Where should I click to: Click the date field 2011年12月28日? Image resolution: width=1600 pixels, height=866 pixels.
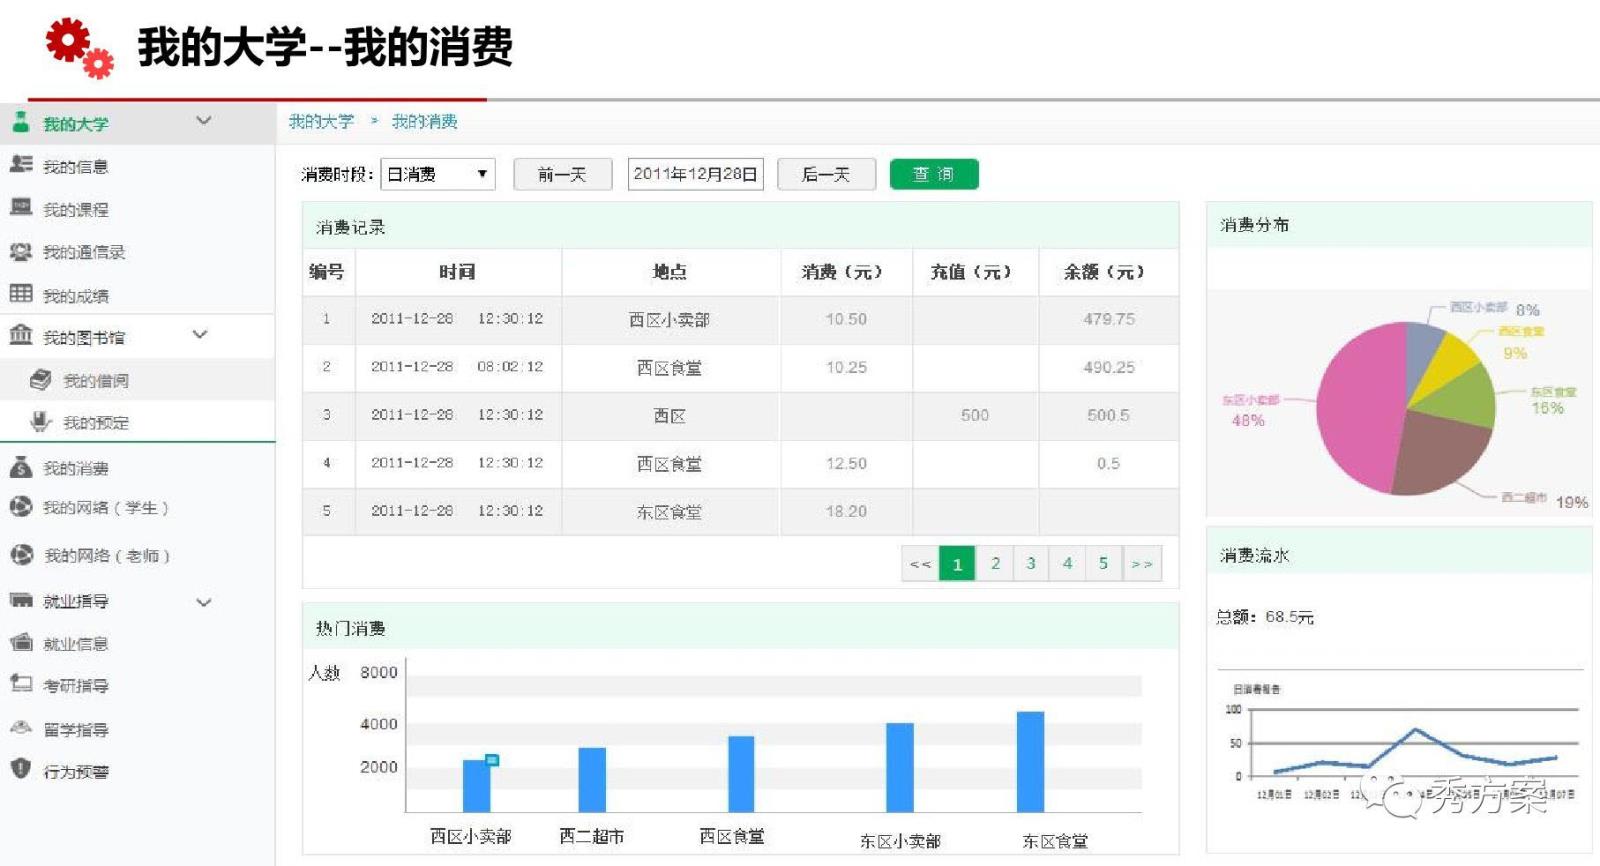(x=695, y=174)
